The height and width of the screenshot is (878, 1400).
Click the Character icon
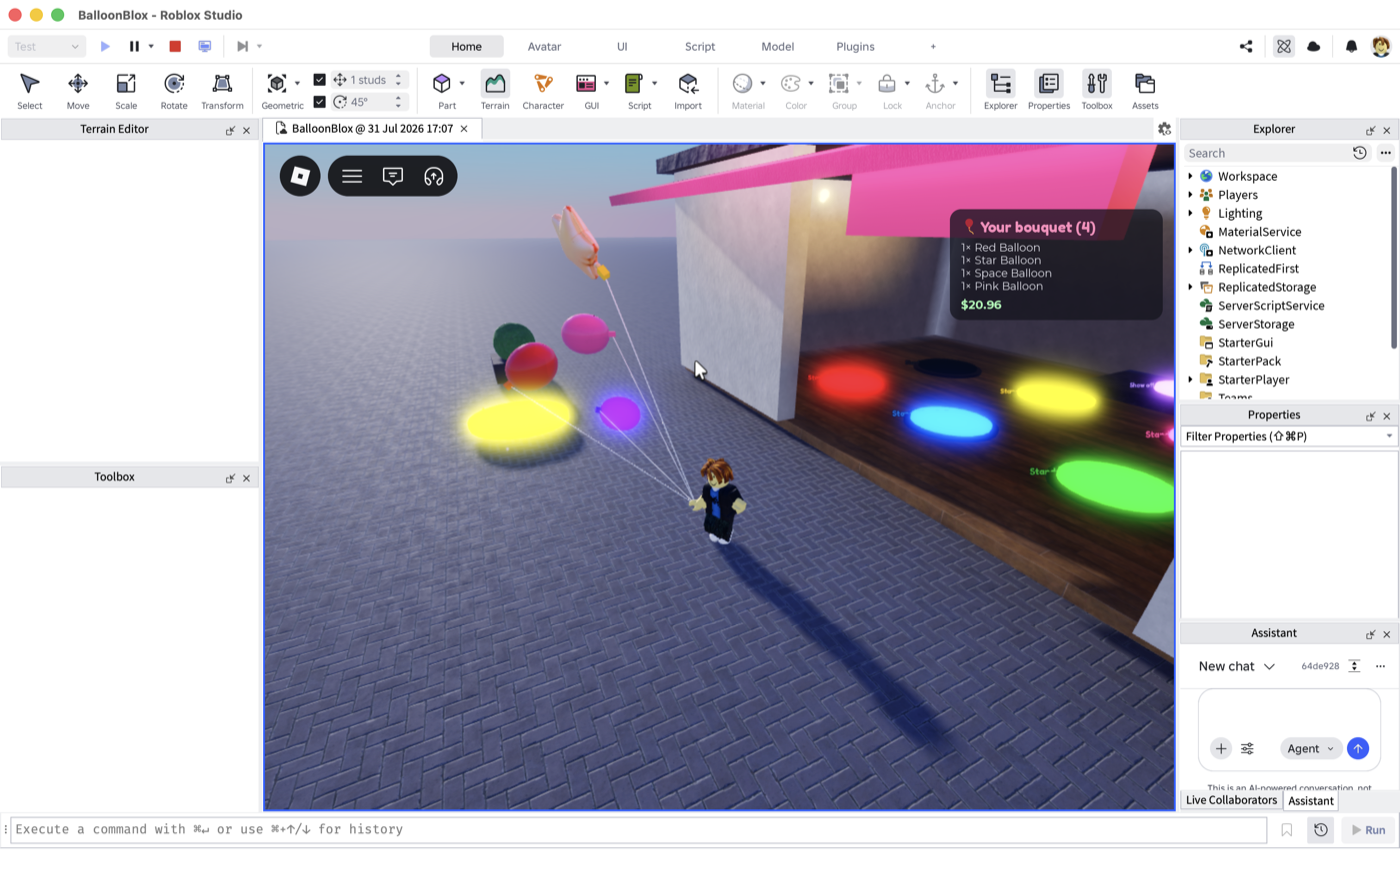[543, 83]
